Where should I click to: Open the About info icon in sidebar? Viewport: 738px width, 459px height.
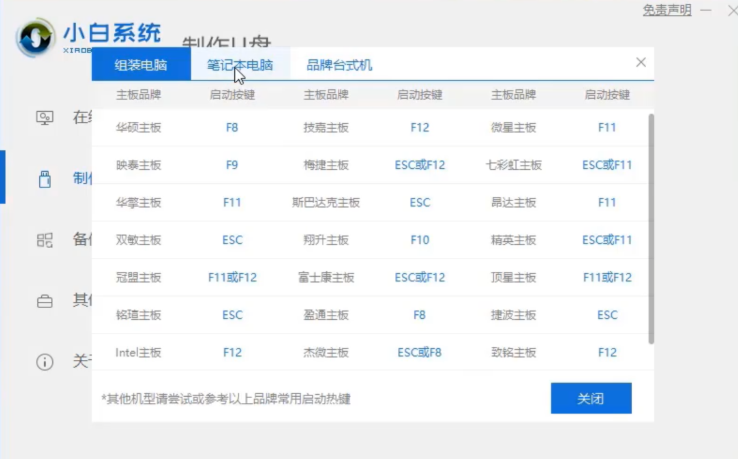[44, 361]
